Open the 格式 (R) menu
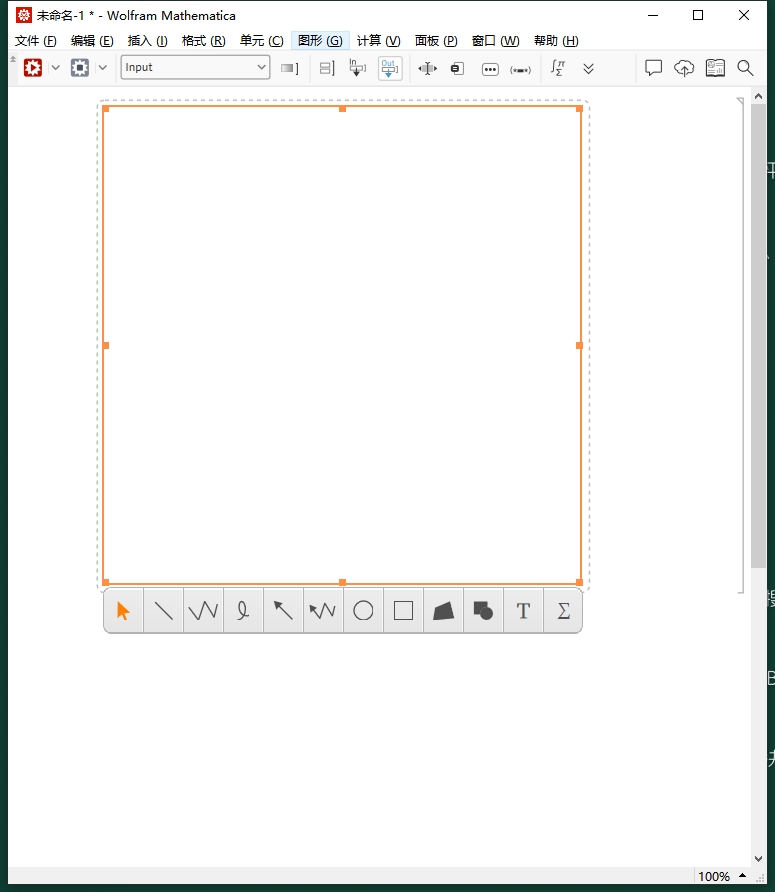775x892 pixels. (x=203, y=41)
